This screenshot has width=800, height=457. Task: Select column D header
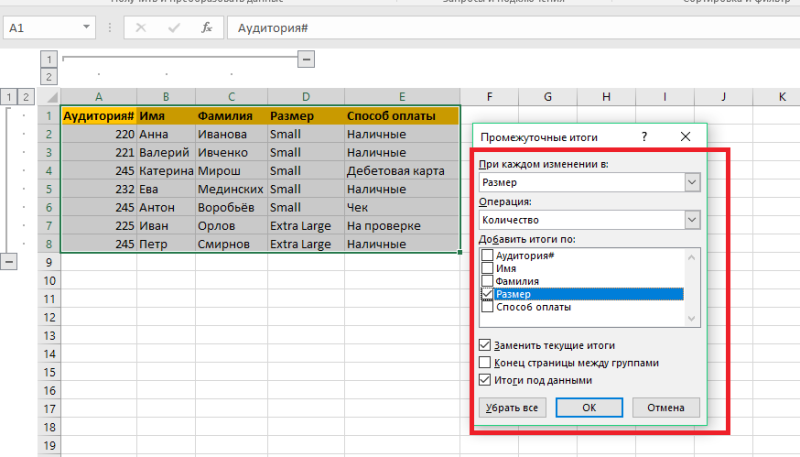306,96
